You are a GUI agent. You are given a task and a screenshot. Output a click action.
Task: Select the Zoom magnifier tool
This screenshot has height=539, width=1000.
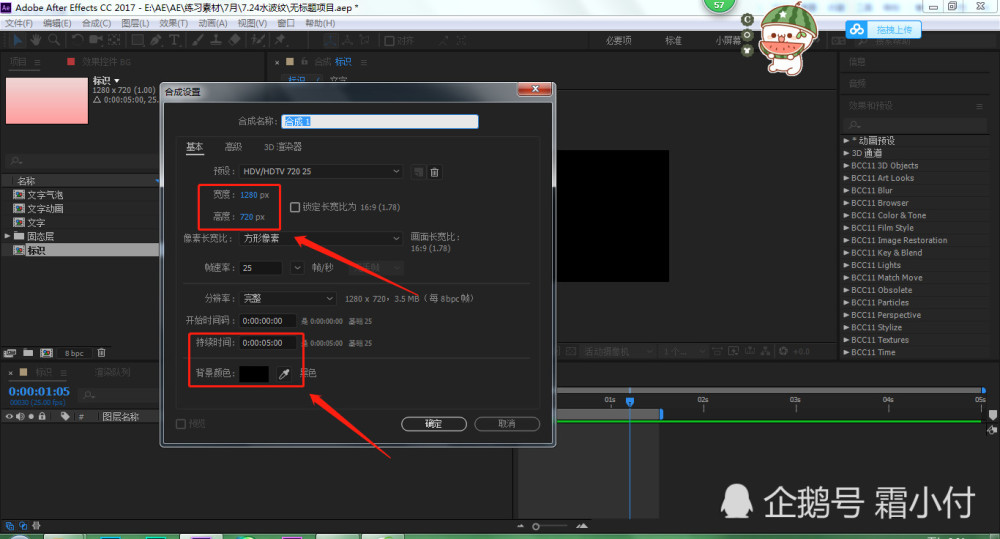pos(54,40)
